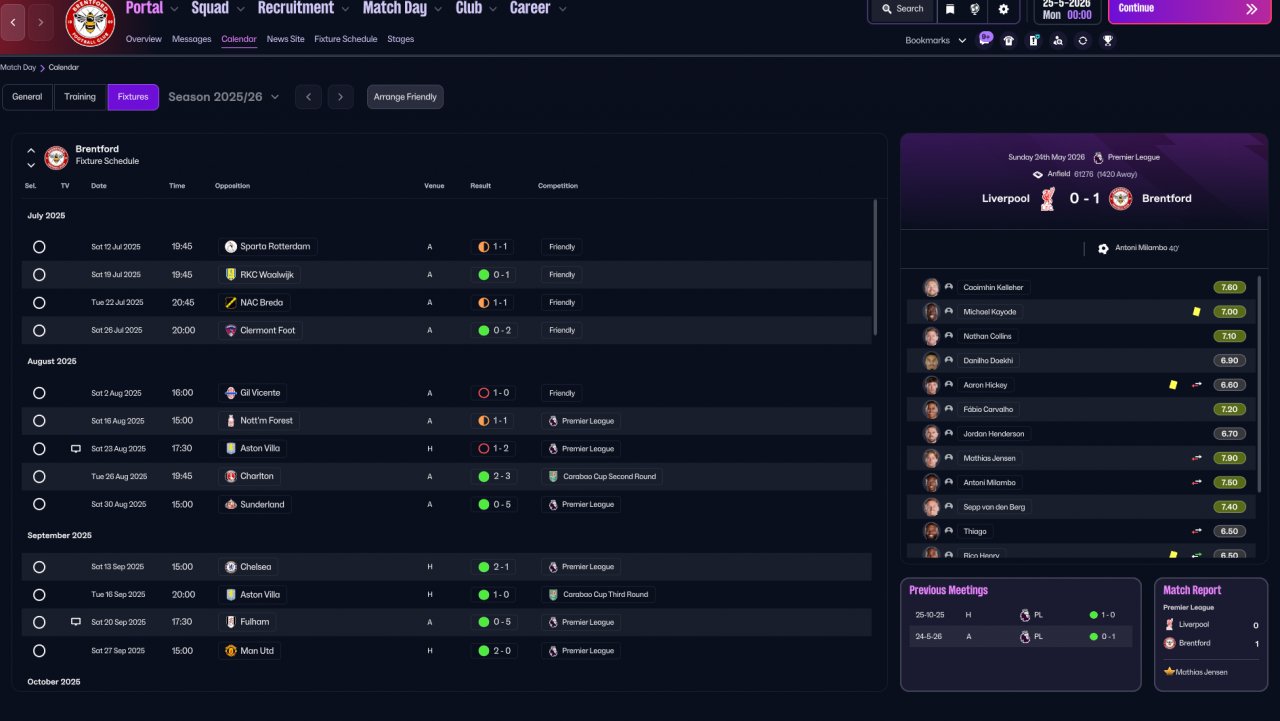This screenshot has width=1280, height=721.
Task: Select the Sparta Rotterdam fixture radio button
Action: click(39, 247)
